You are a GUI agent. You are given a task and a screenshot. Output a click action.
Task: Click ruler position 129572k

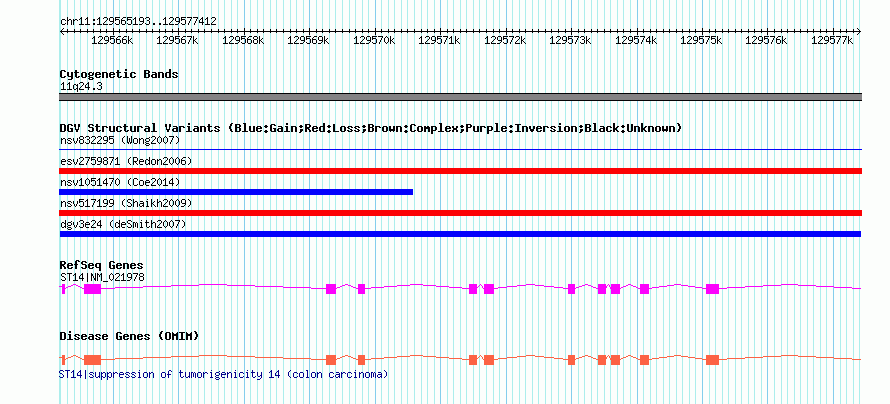point(505,40)
